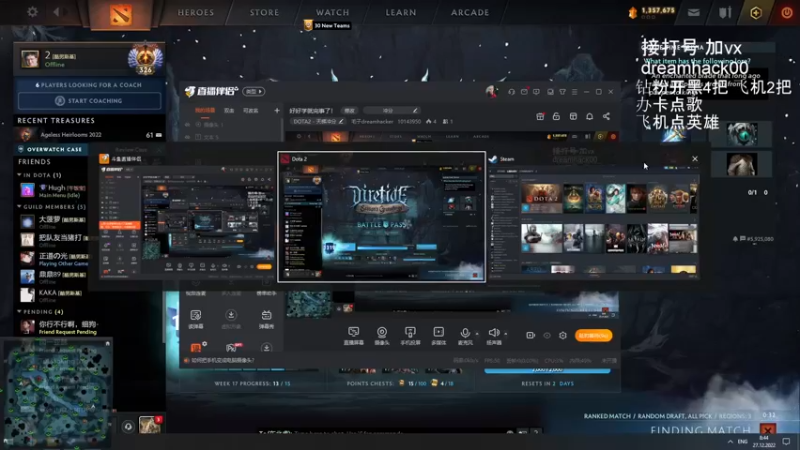Collapse the IN DOTA friends group
800x450 pixels.
tap(19, 175)
